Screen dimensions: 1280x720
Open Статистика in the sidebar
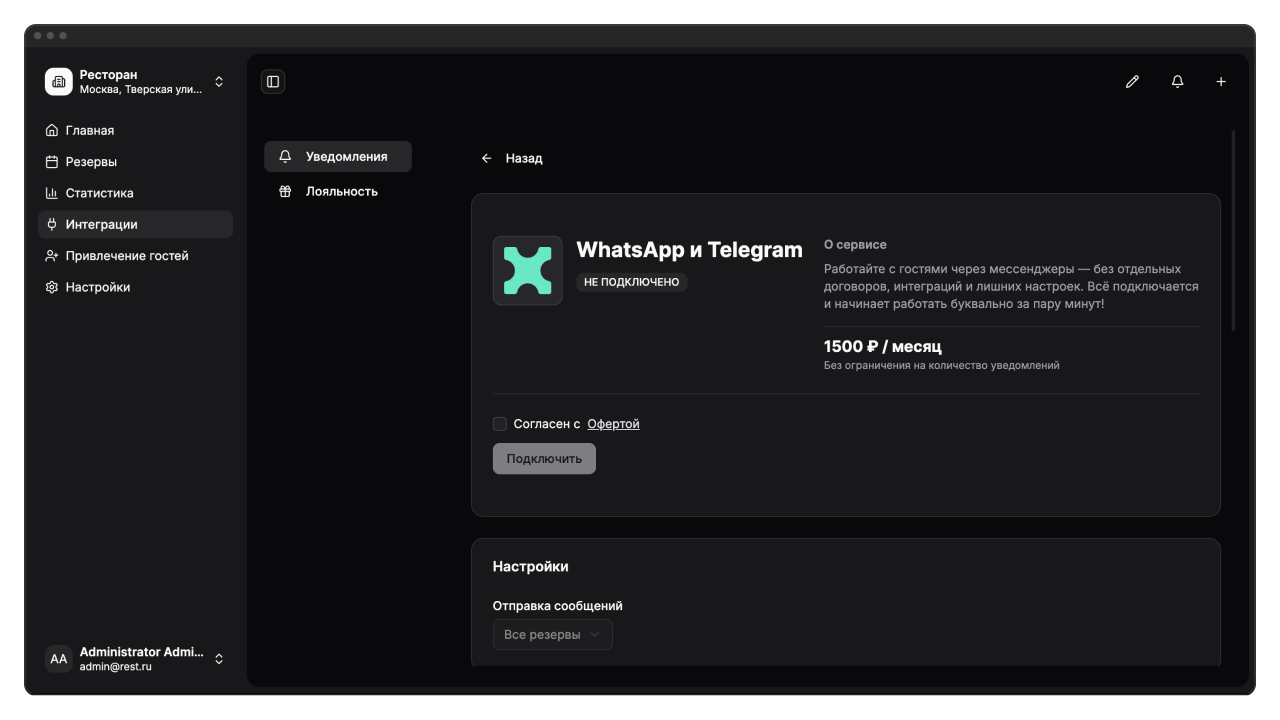tap(99, 193)
